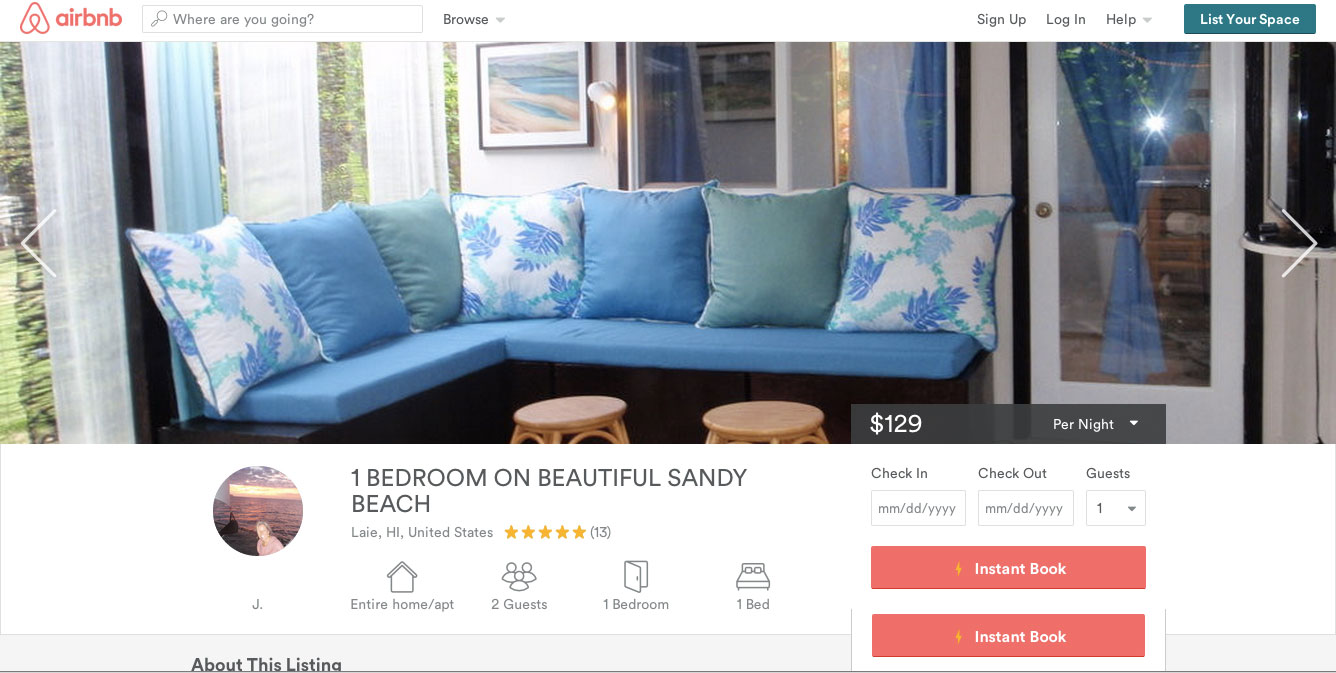Click the 1 Bedroom door icon

(636, 576)
